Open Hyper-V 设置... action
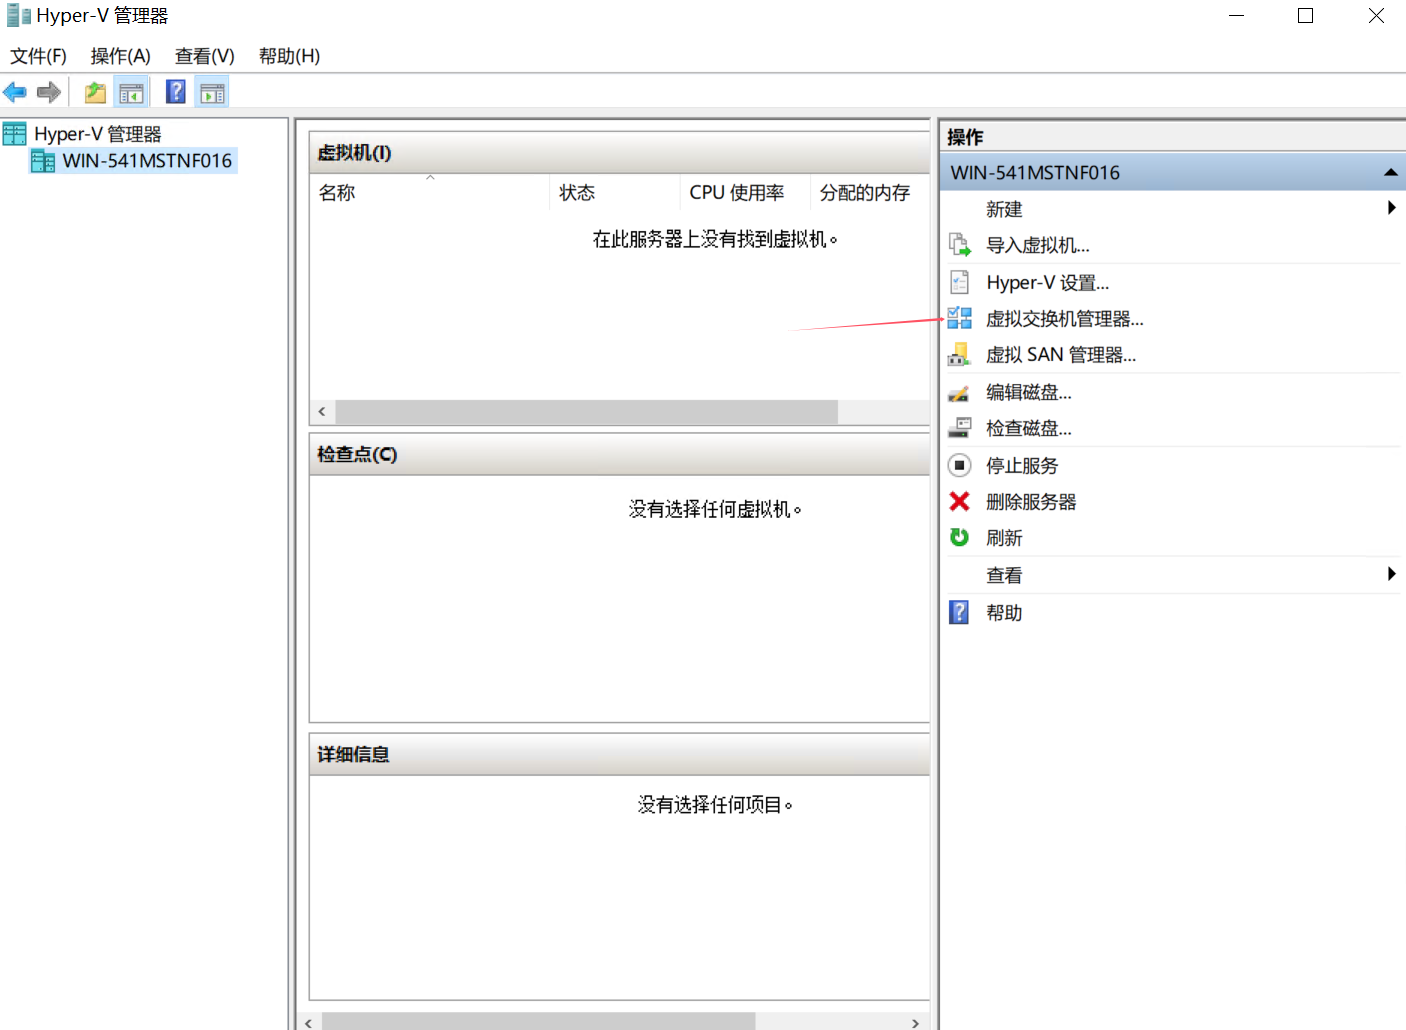Screen dimensions: 1406x1030 point(1047,282)
